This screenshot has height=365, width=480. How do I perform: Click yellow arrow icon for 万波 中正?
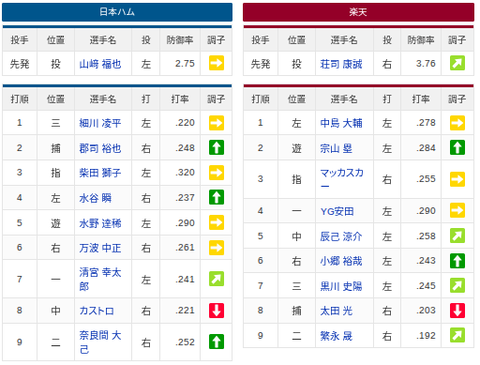point(216,247)
